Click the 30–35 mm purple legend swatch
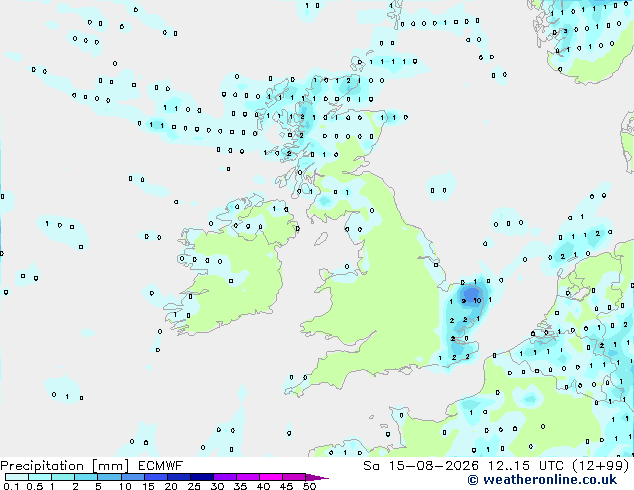 (224, 477)
